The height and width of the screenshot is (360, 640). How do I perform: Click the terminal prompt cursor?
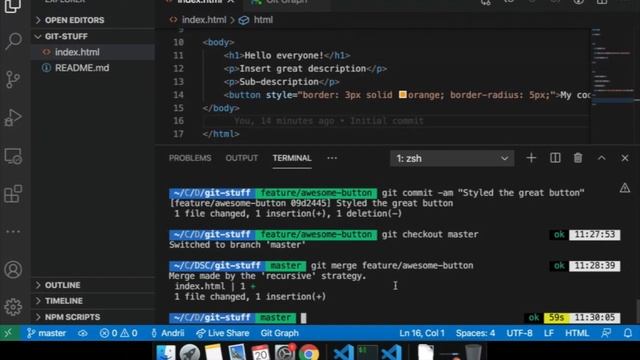303,318
